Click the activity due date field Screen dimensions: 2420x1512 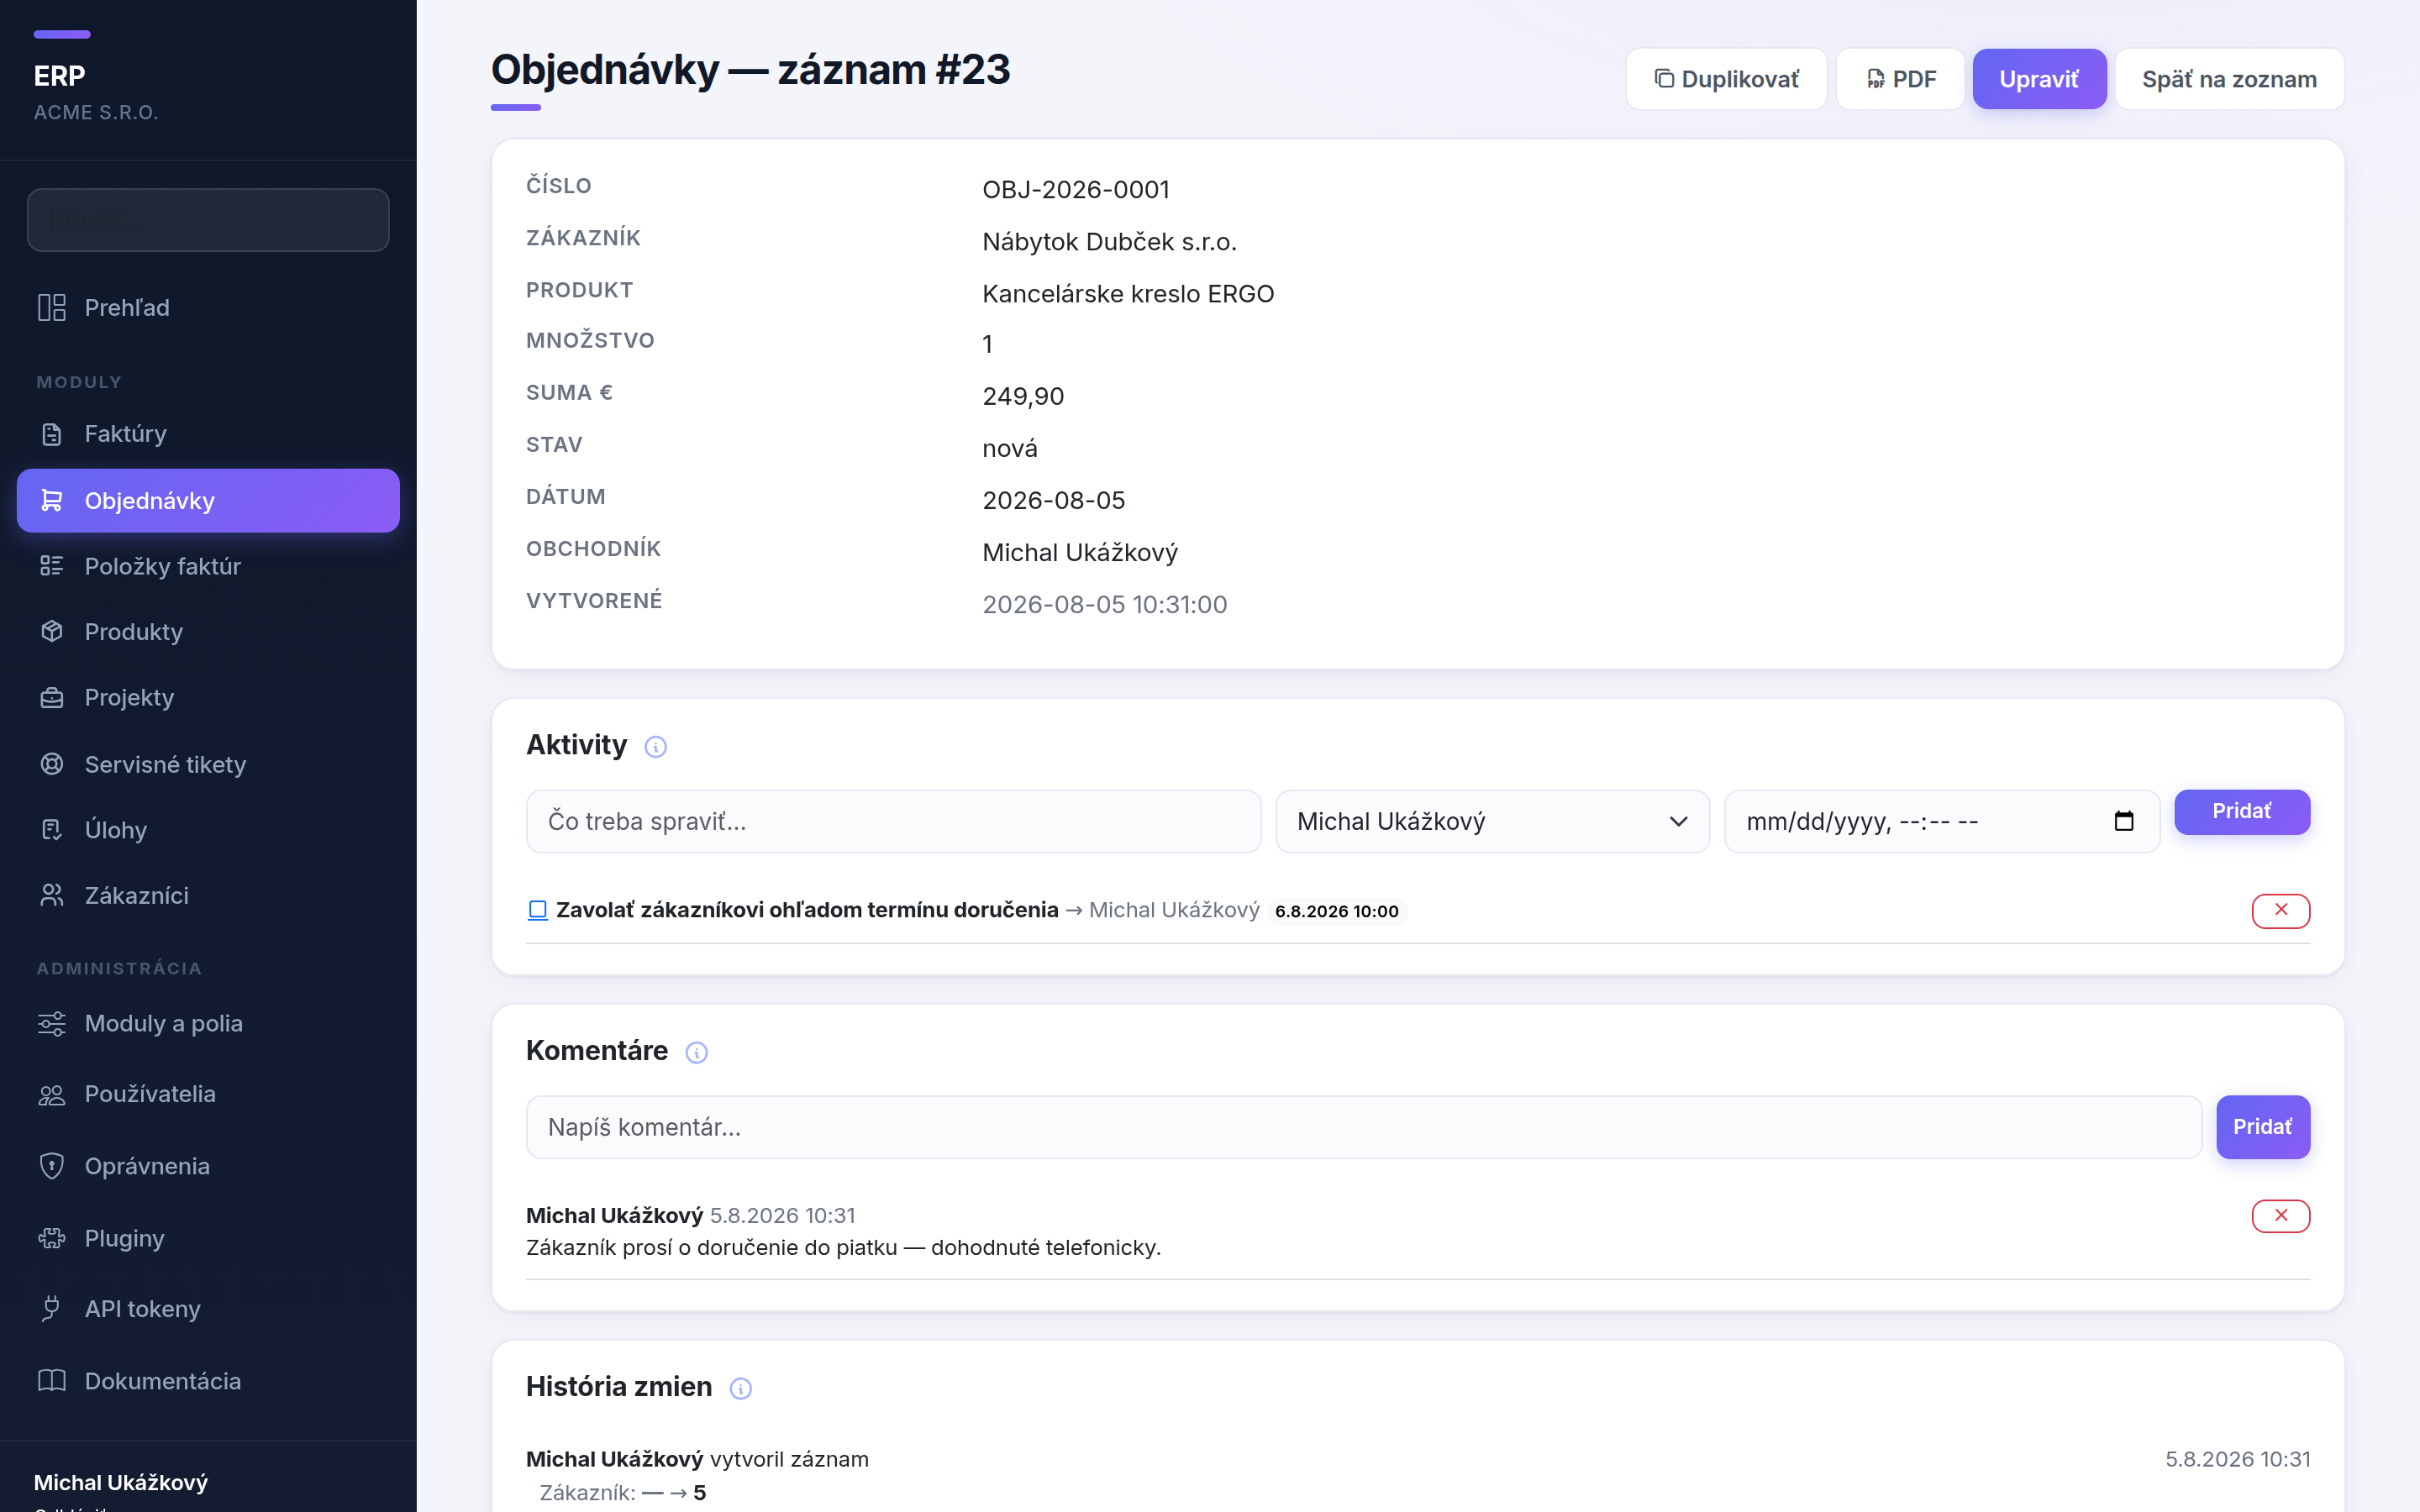[x=1942, y=821]
